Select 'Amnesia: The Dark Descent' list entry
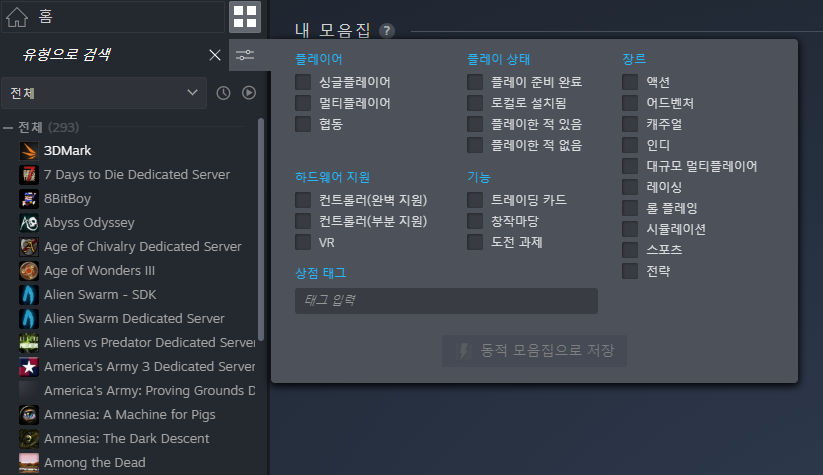 126,439
